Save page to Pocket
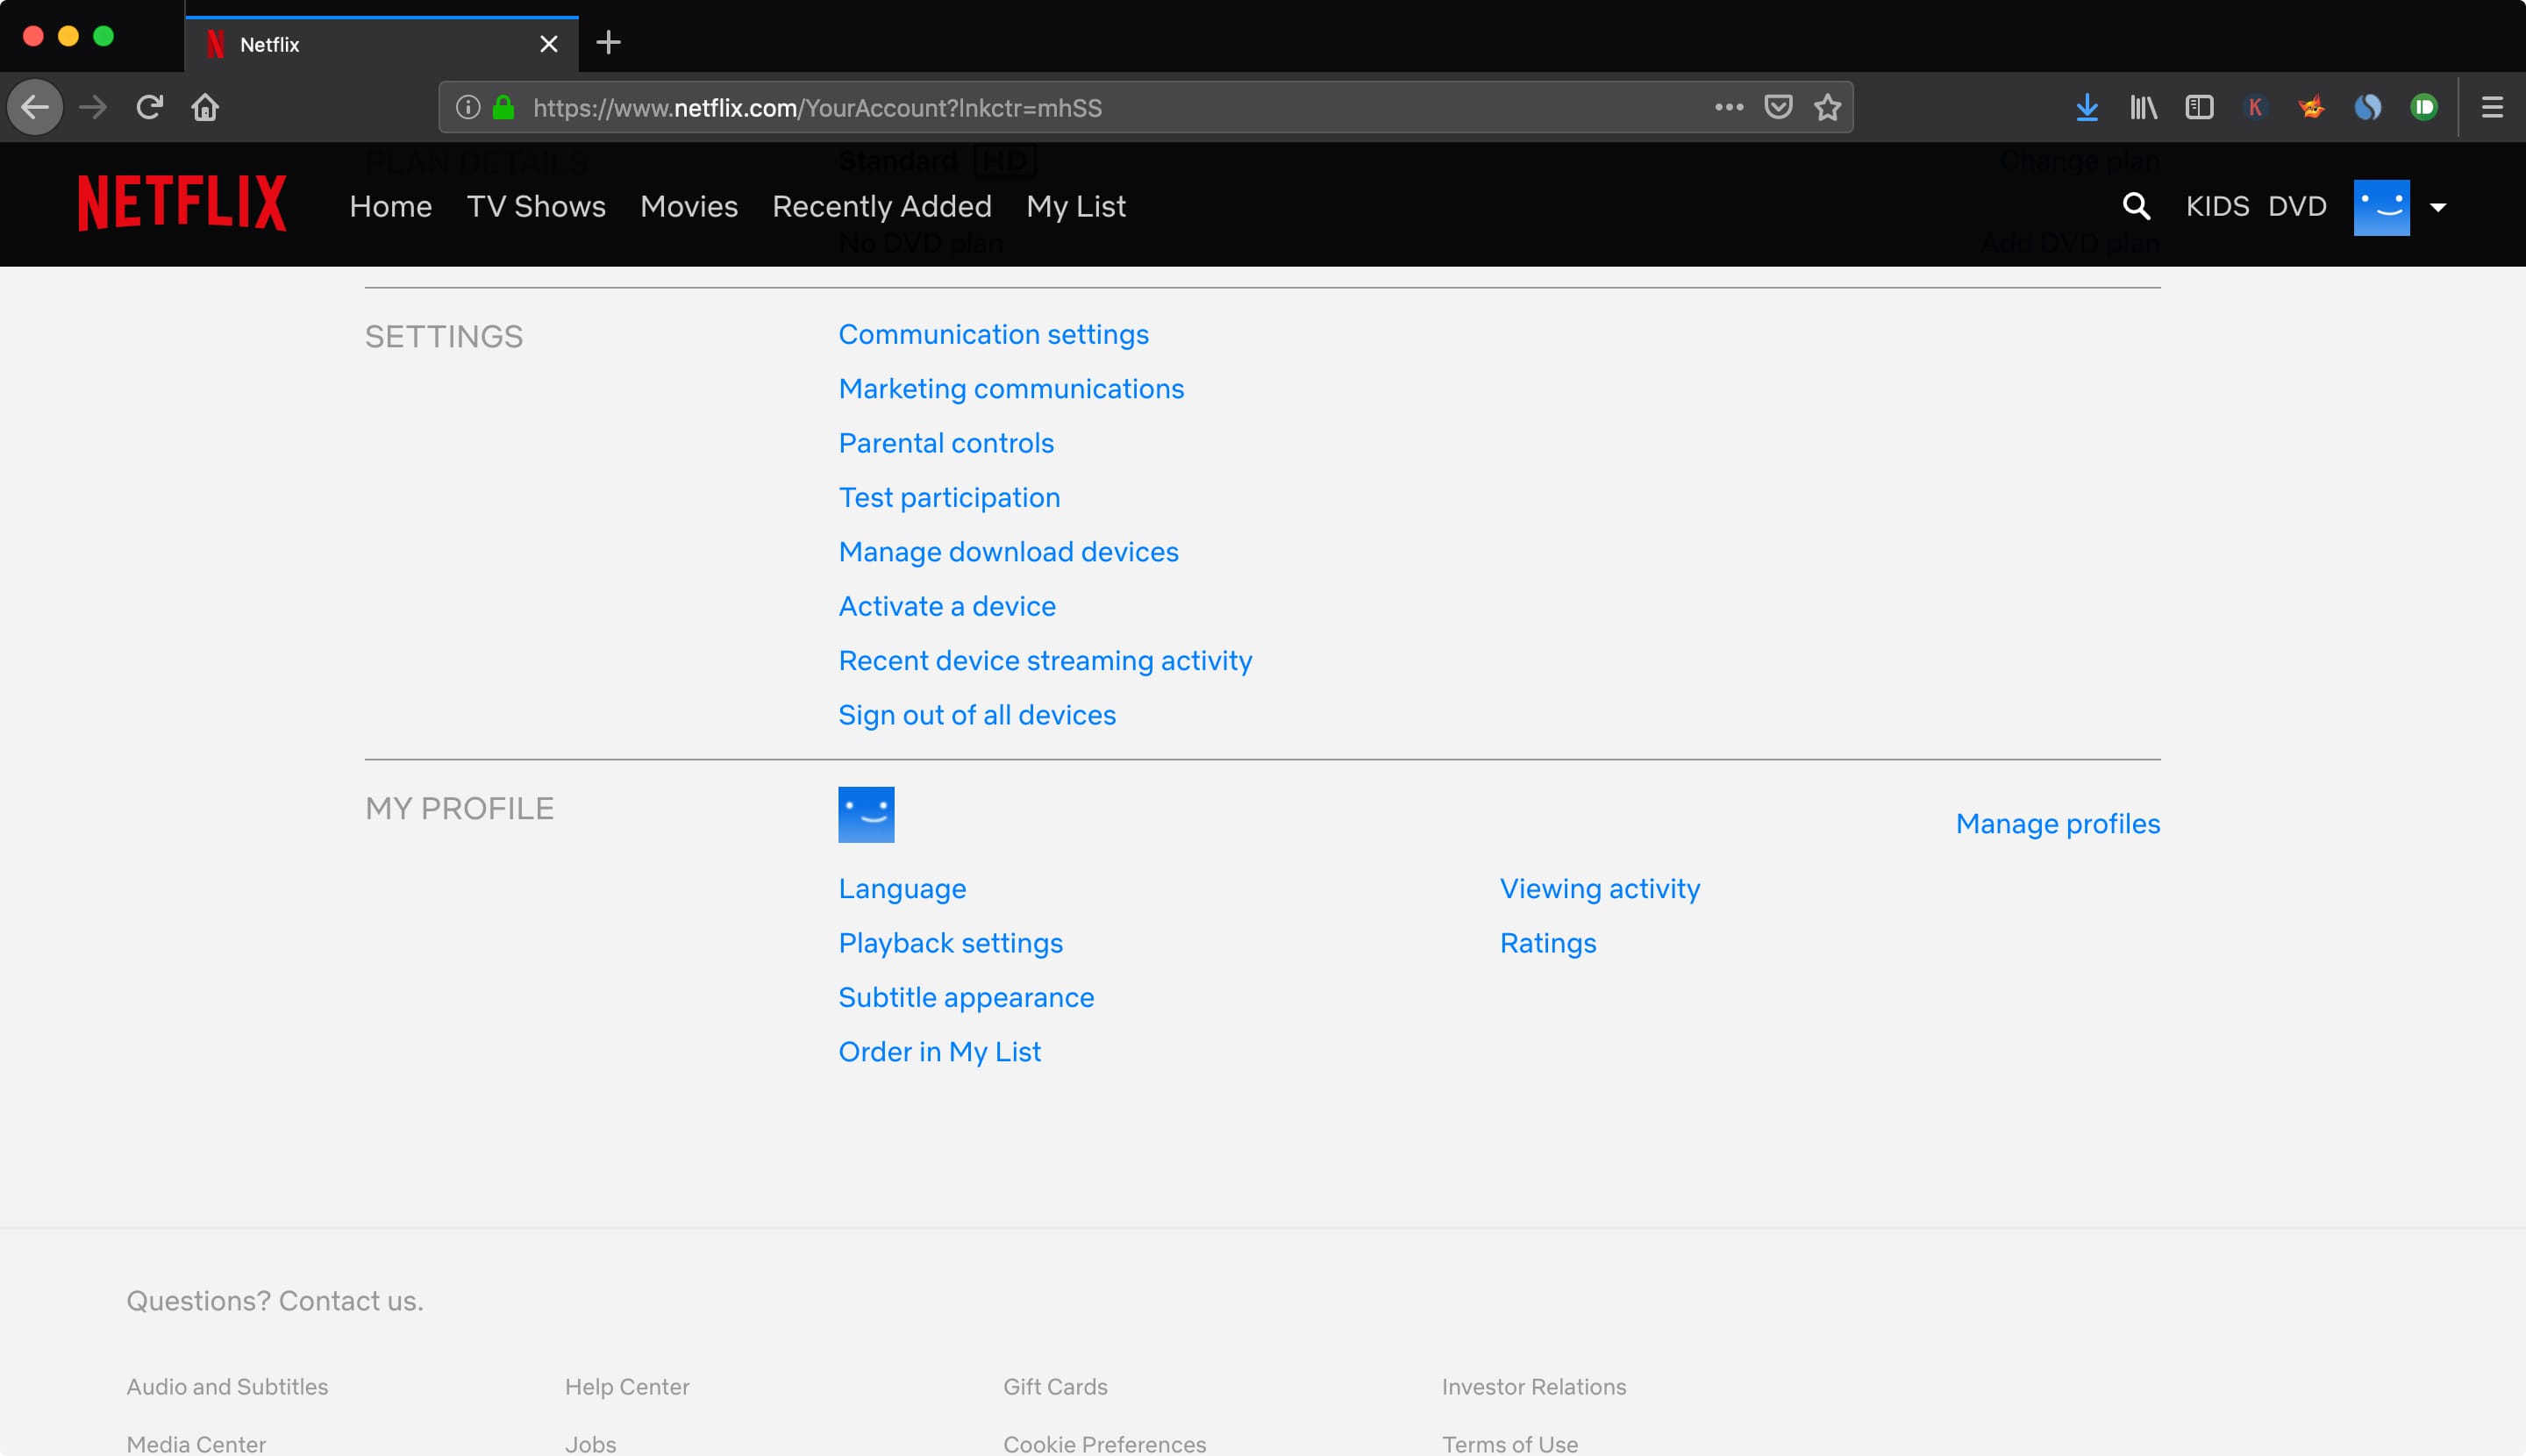The width and height of the screenshot is (2526, 1456). click(1778, 107)
